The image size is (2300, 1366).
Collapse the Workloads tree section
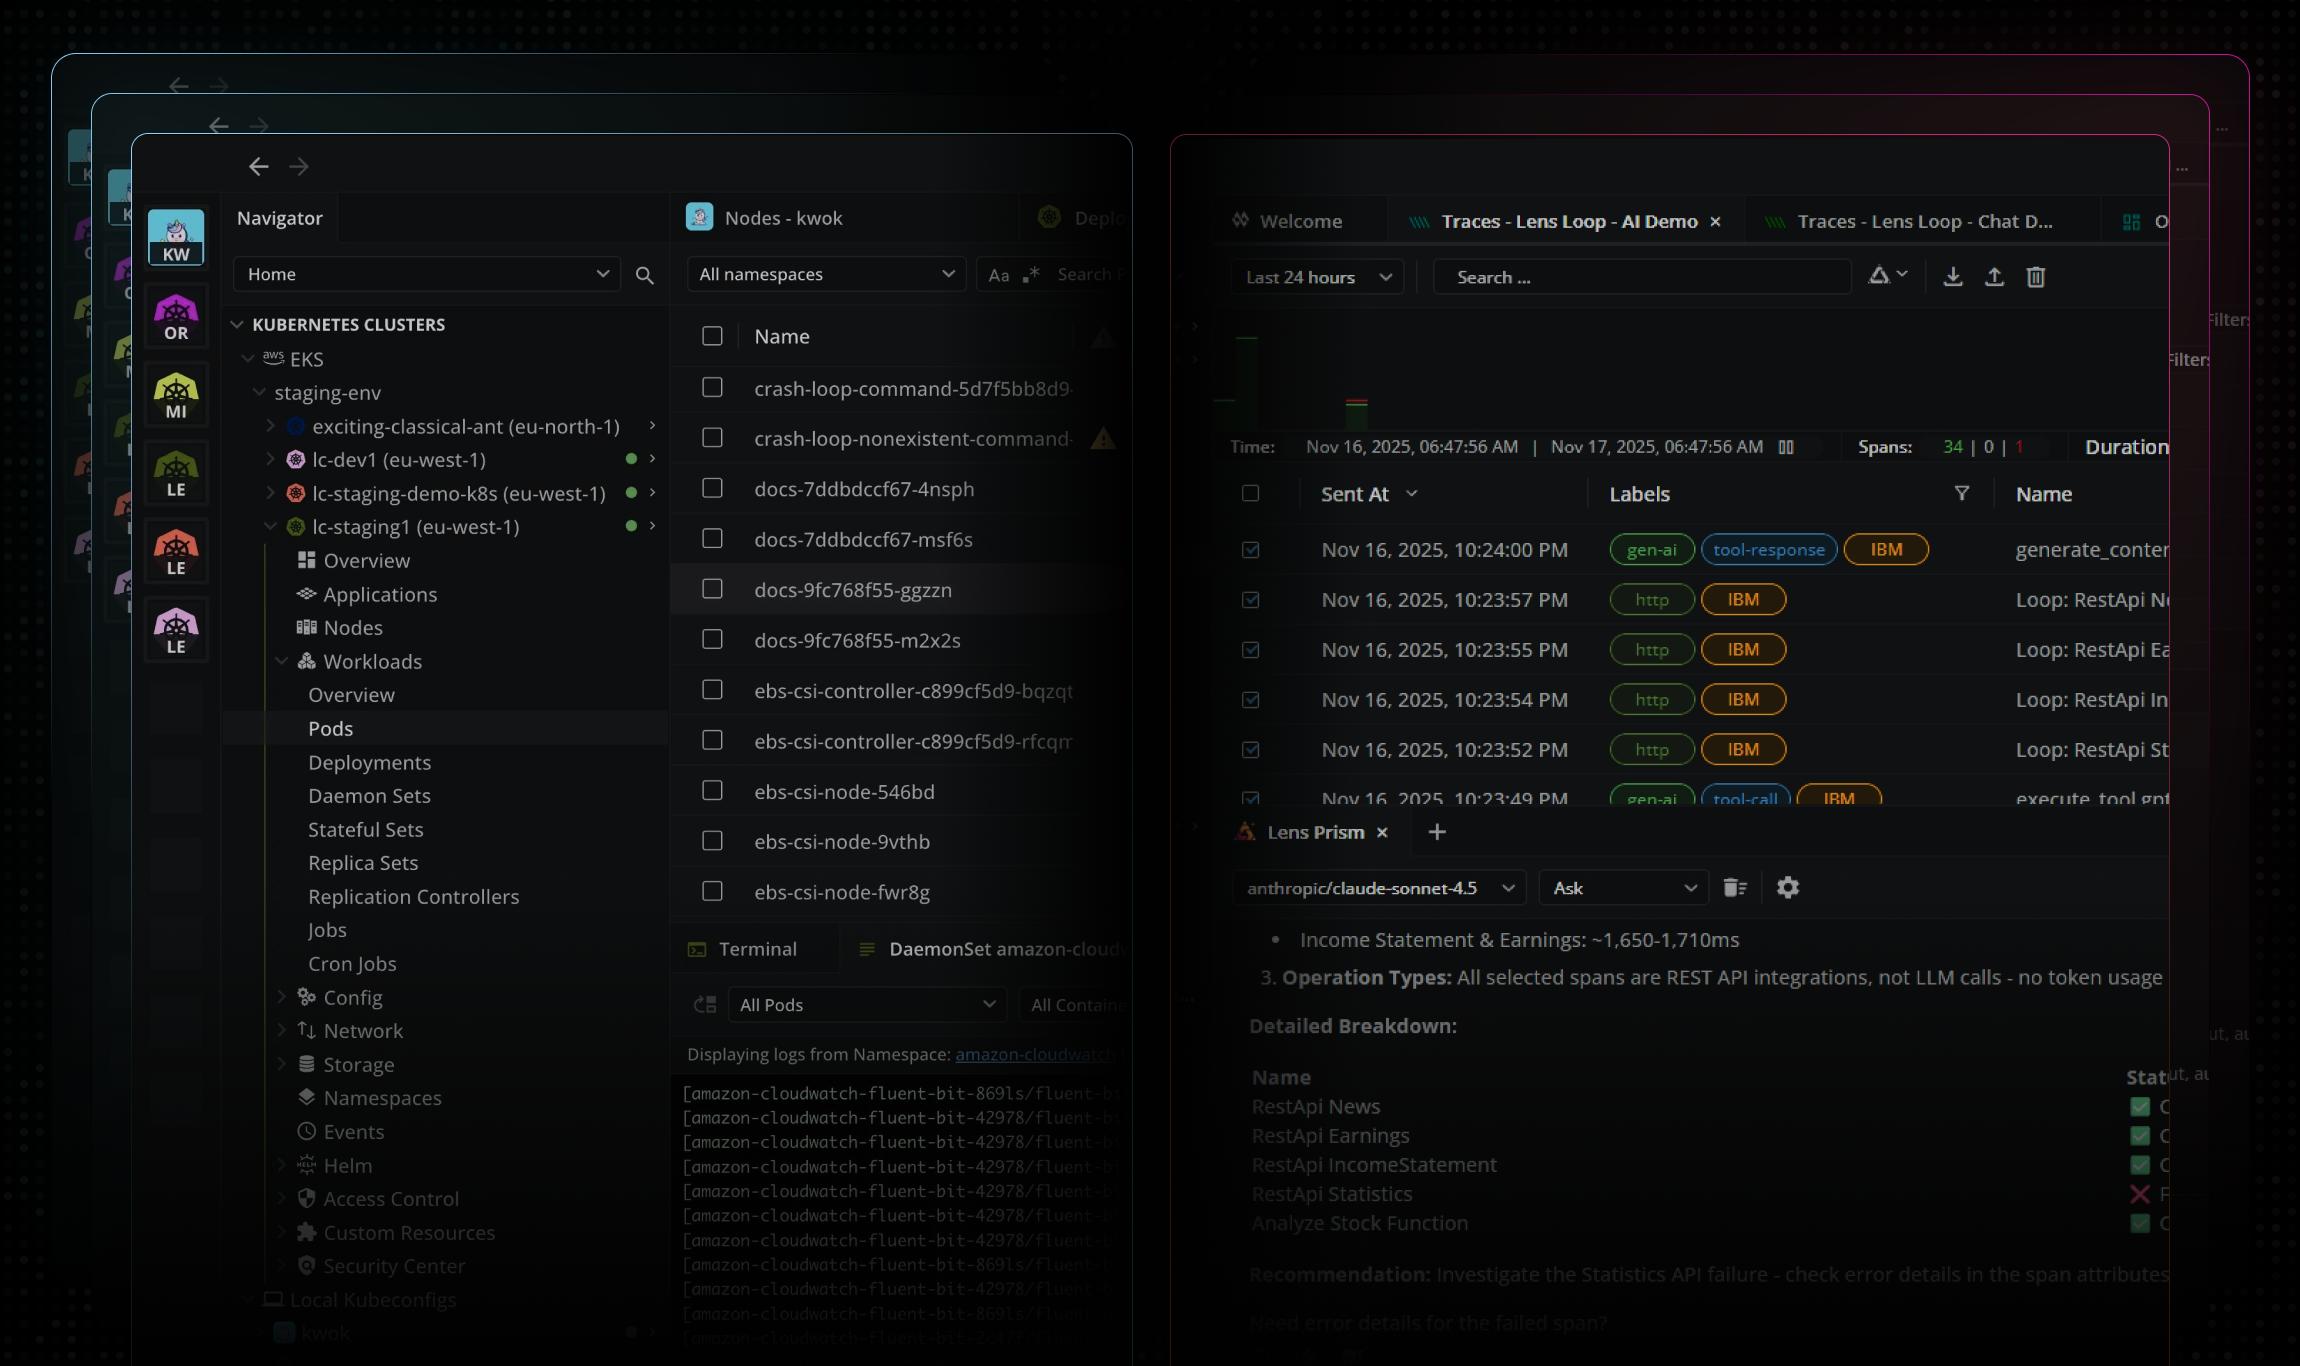pyautogui.click(x=282, y=661)
